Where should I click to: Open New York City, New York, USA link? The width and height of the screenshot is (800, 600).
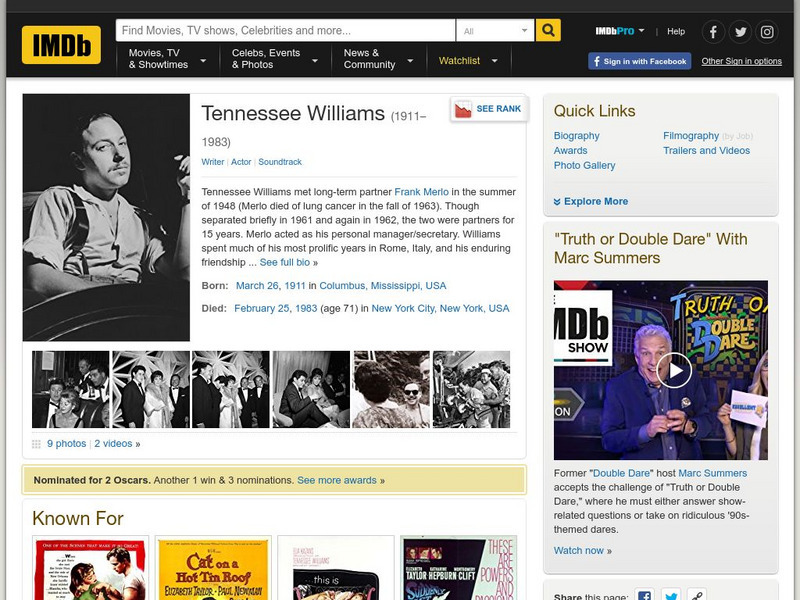coord(440,308)
